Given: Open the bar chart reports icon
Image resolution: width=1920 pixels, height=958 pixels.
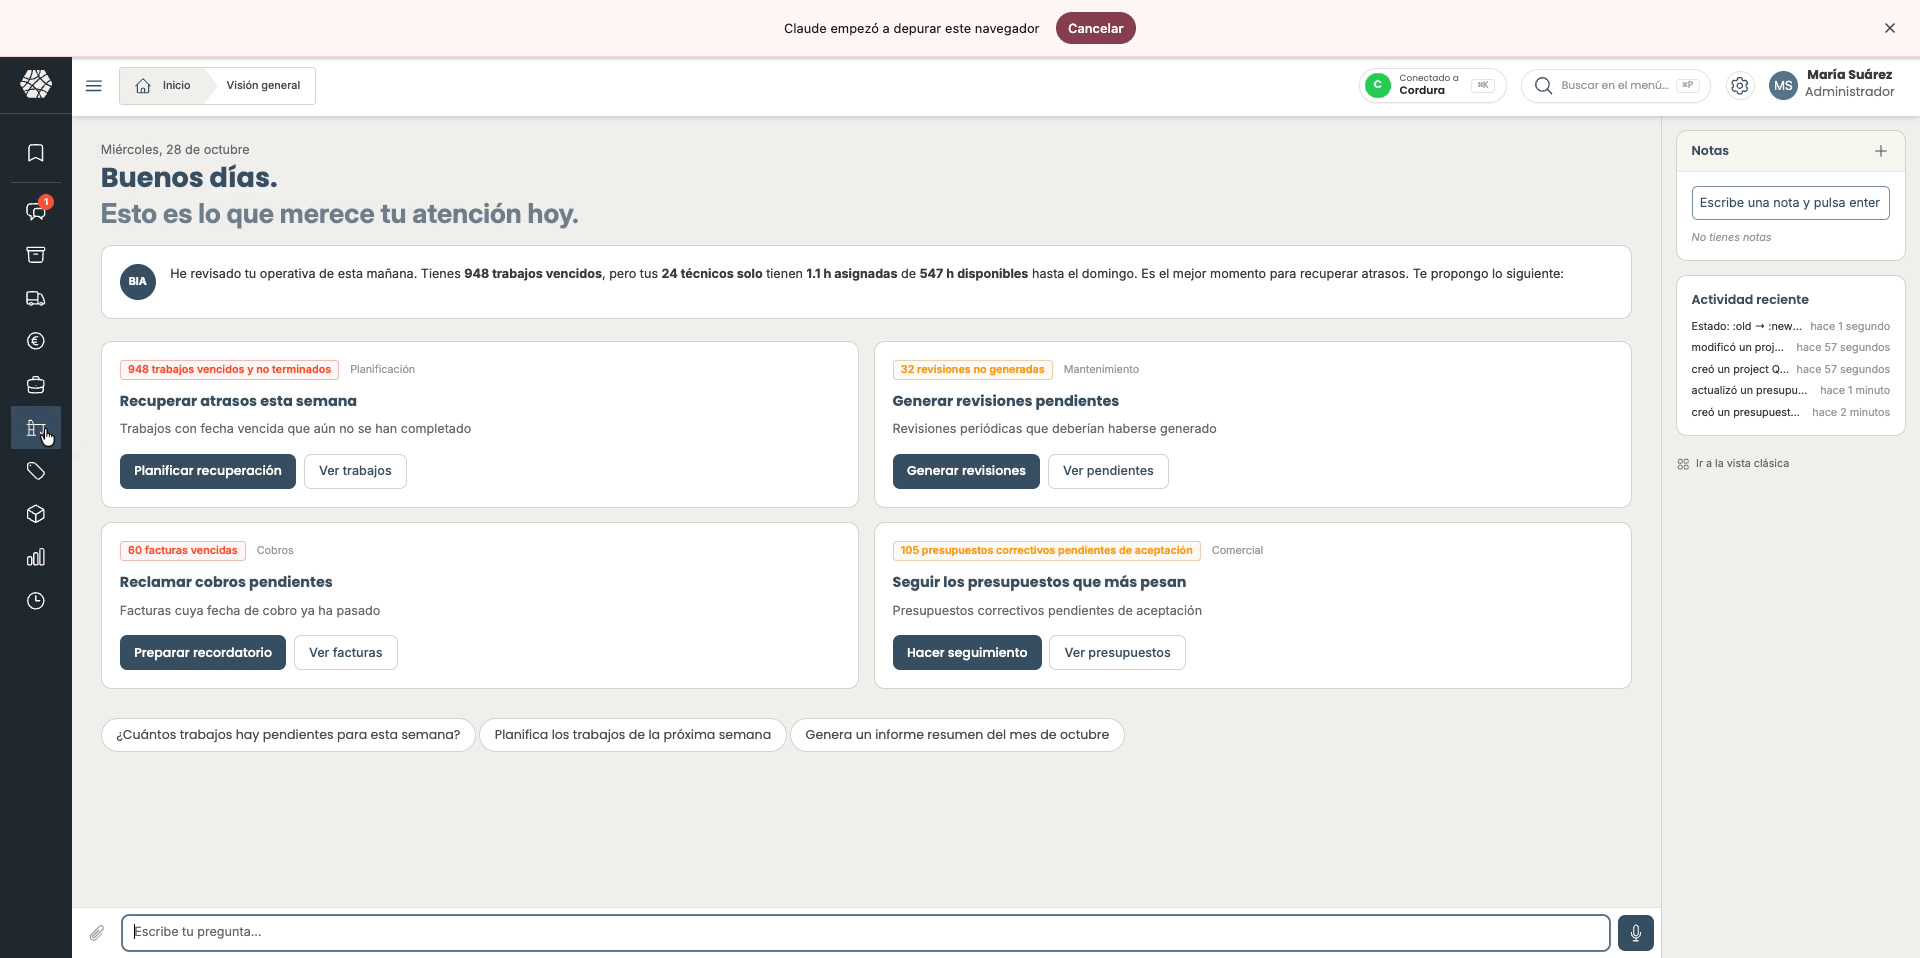Looking at the screenshot, I should tap(36, 557).
